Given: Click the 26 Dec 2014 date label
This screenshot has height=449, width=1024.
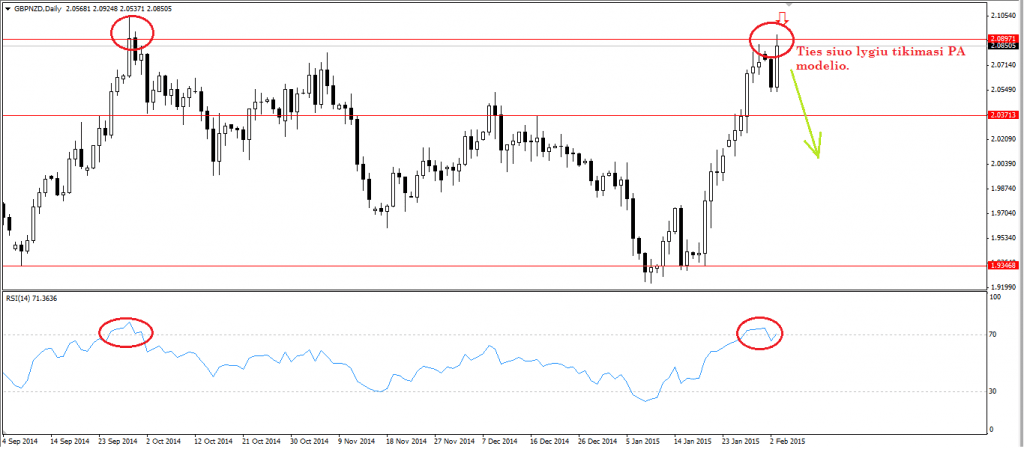Looking at the screenshot, I should 598,441.
